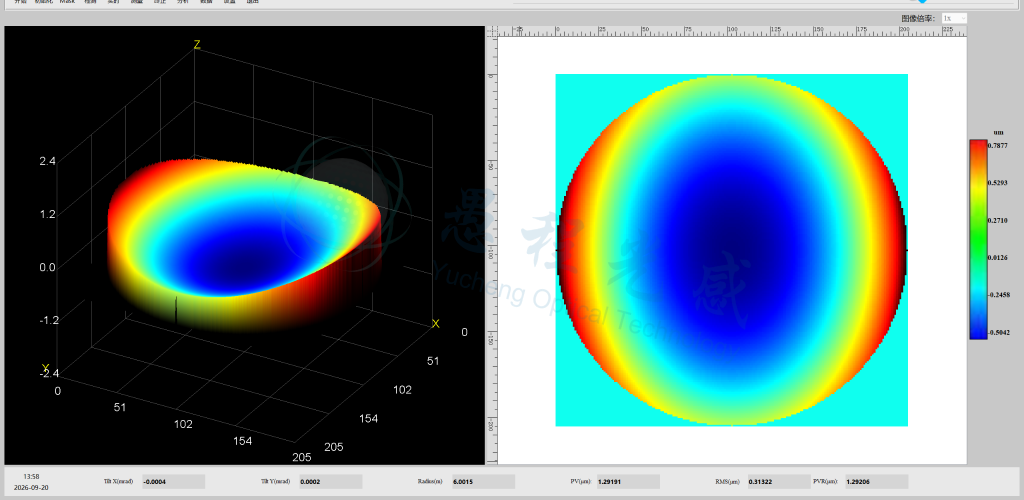This screenshot has height=500, width=1024.
Task: Click the um unit label above color scale
Action: [x=998, y=133]
